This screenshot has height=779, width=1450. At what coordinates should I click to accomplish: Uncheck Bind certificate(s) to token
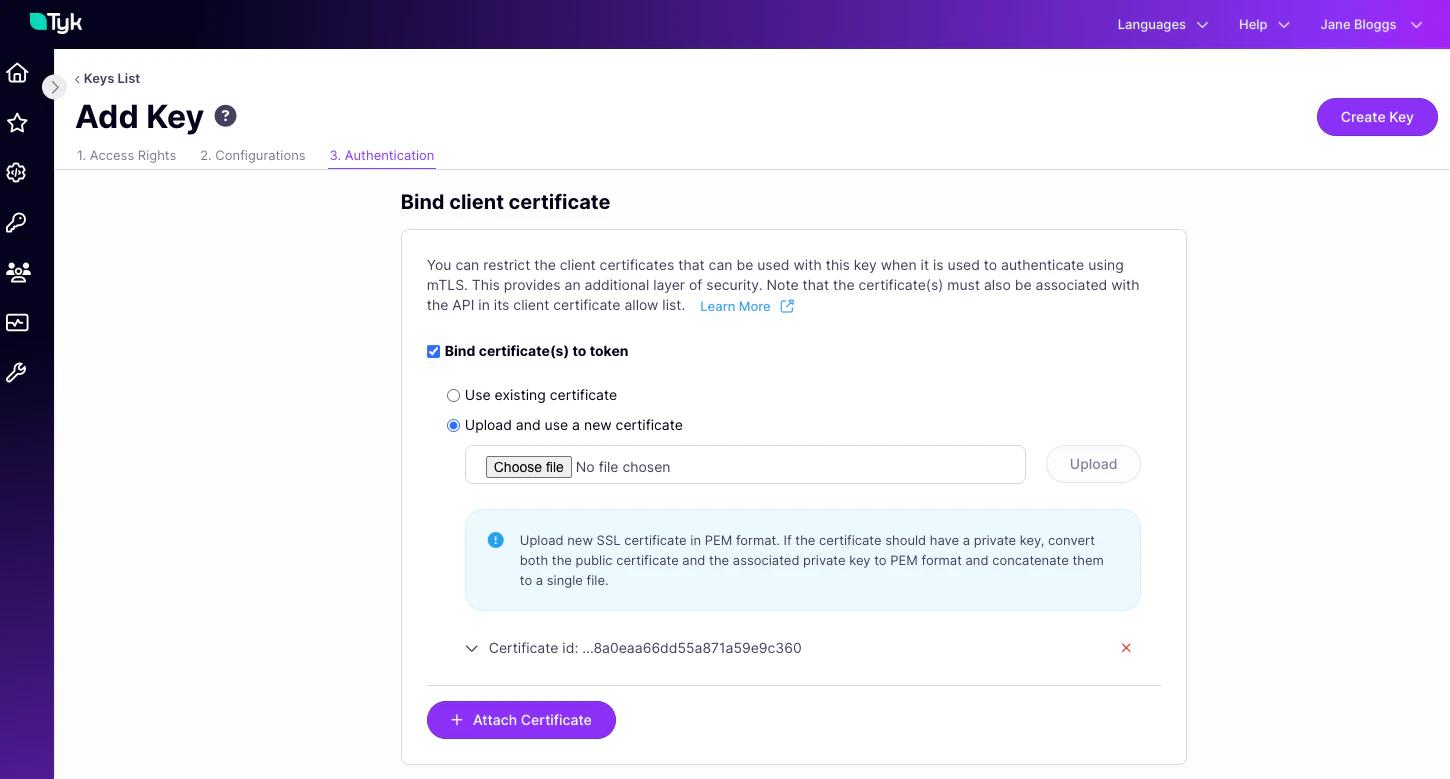pos(433,351)
